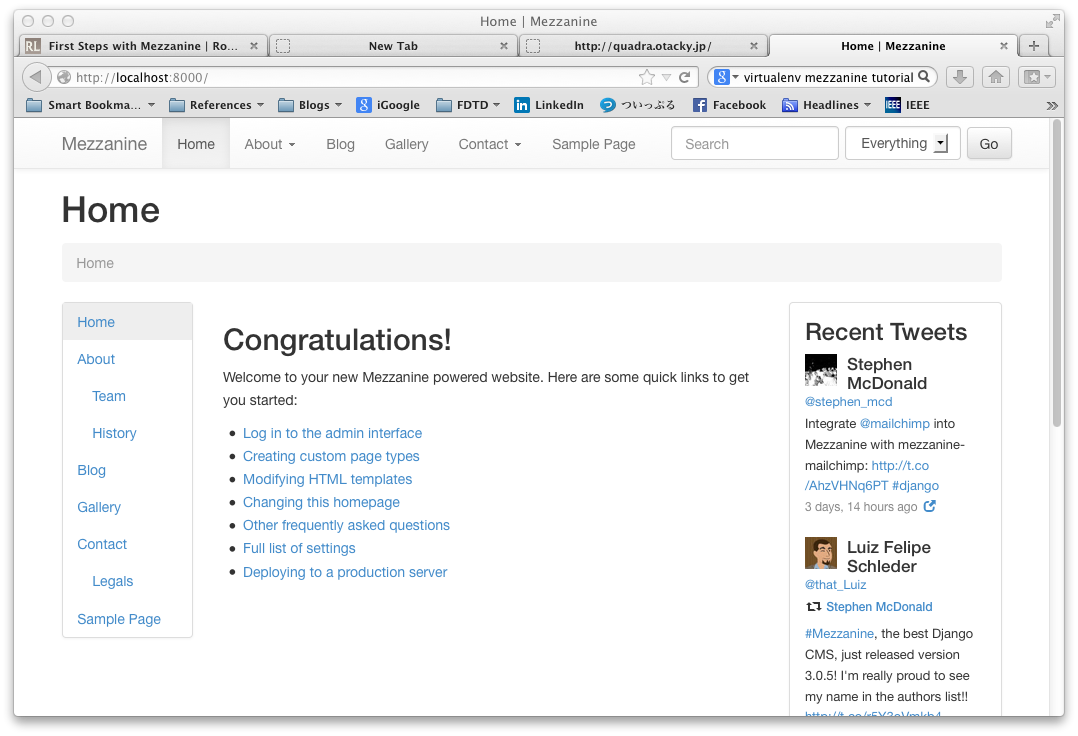
Task: Switch to First Steps with Mezzanine tab
Action: [143, 46]
